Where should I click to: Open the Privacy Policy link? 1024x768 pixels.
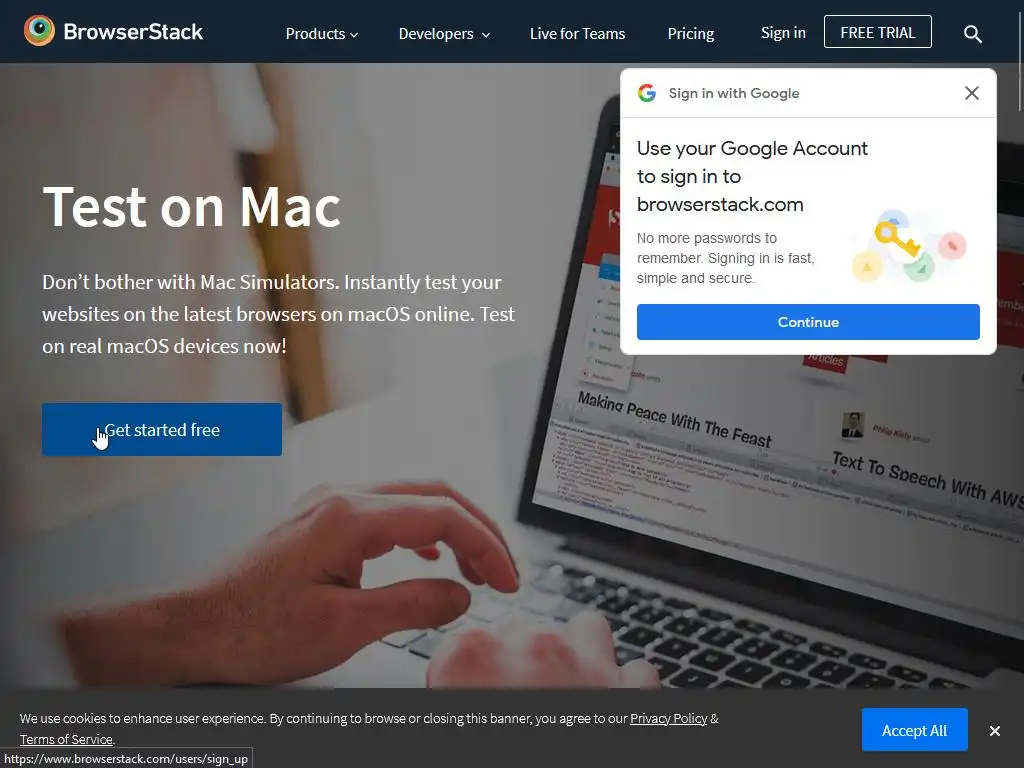668,718
